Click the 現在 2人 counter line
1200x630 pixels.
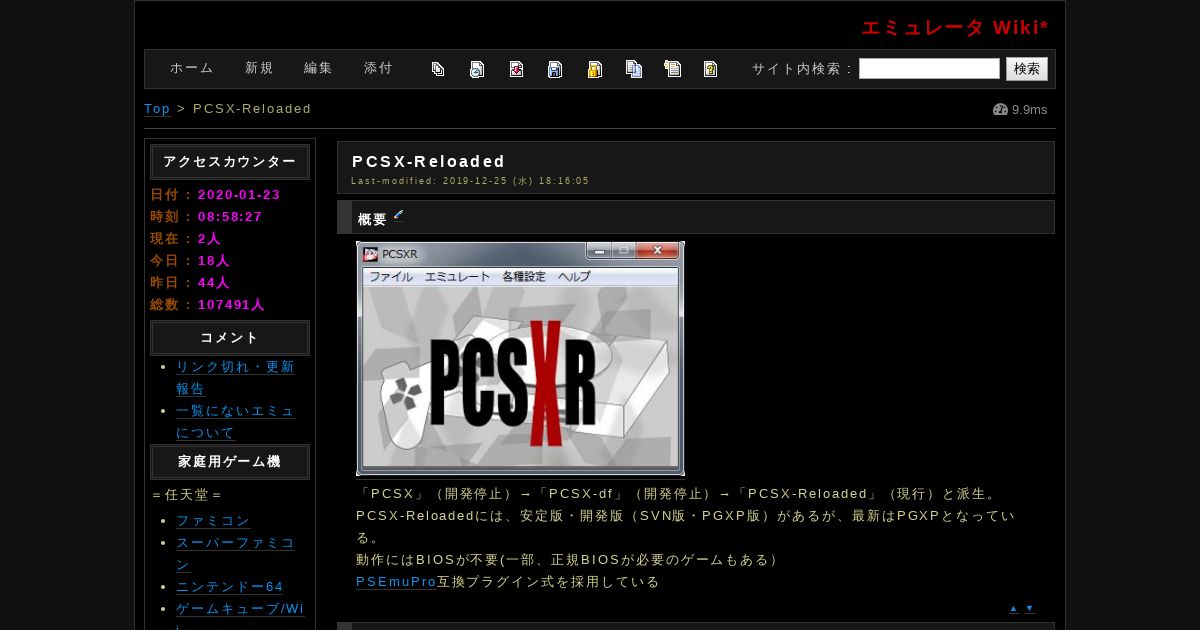pos(186,238)
